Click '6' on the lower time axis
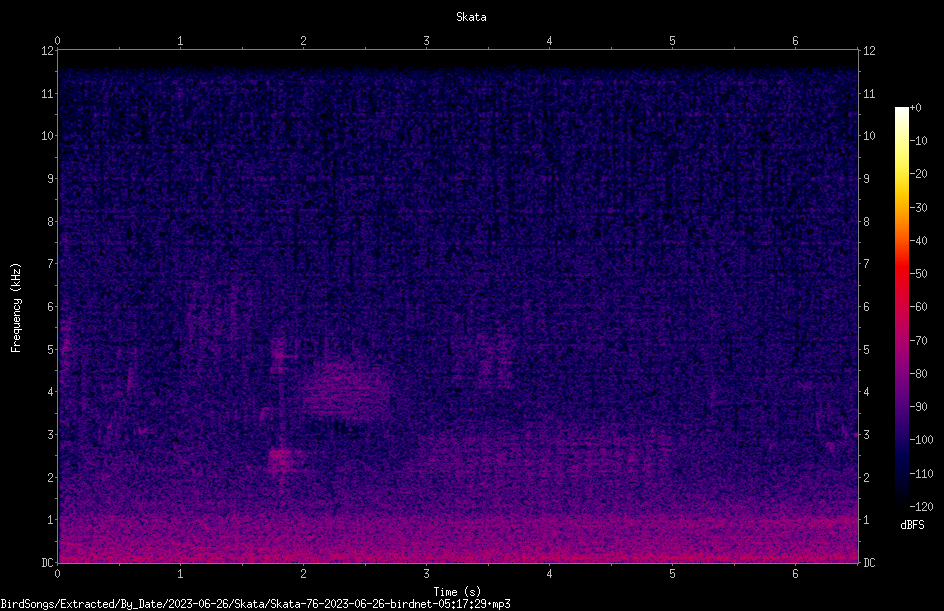The width and height of the screenshot is (944, 611). tap(795, 574)
